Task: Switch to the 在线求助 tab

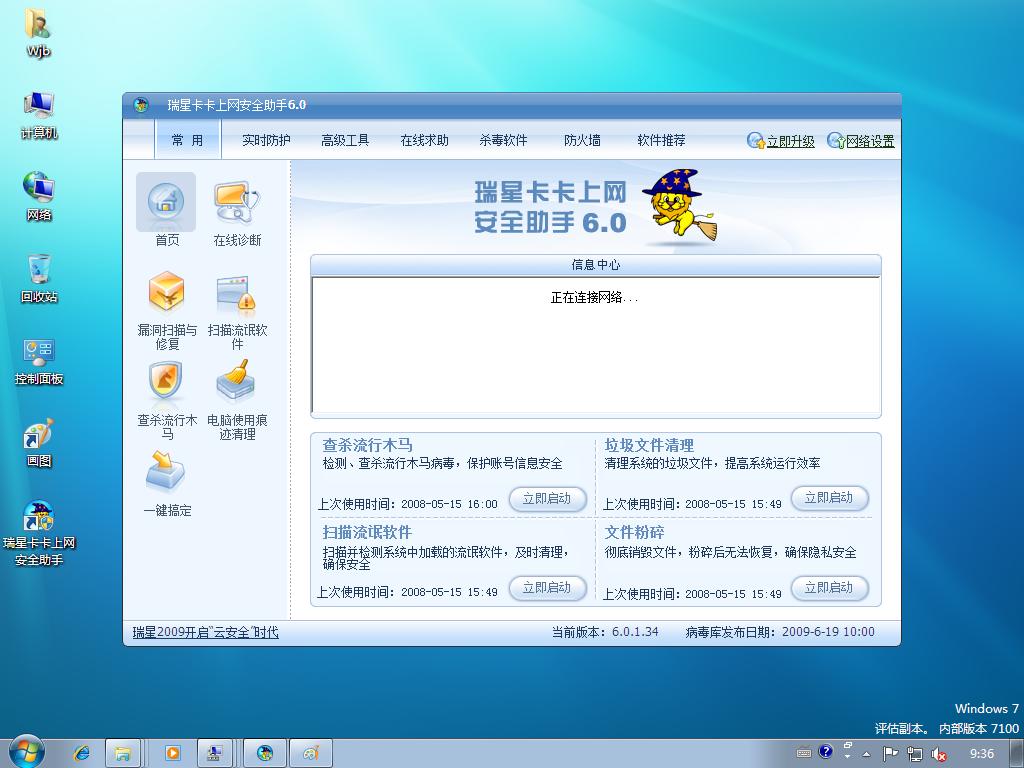Action: tap(424, 140)
